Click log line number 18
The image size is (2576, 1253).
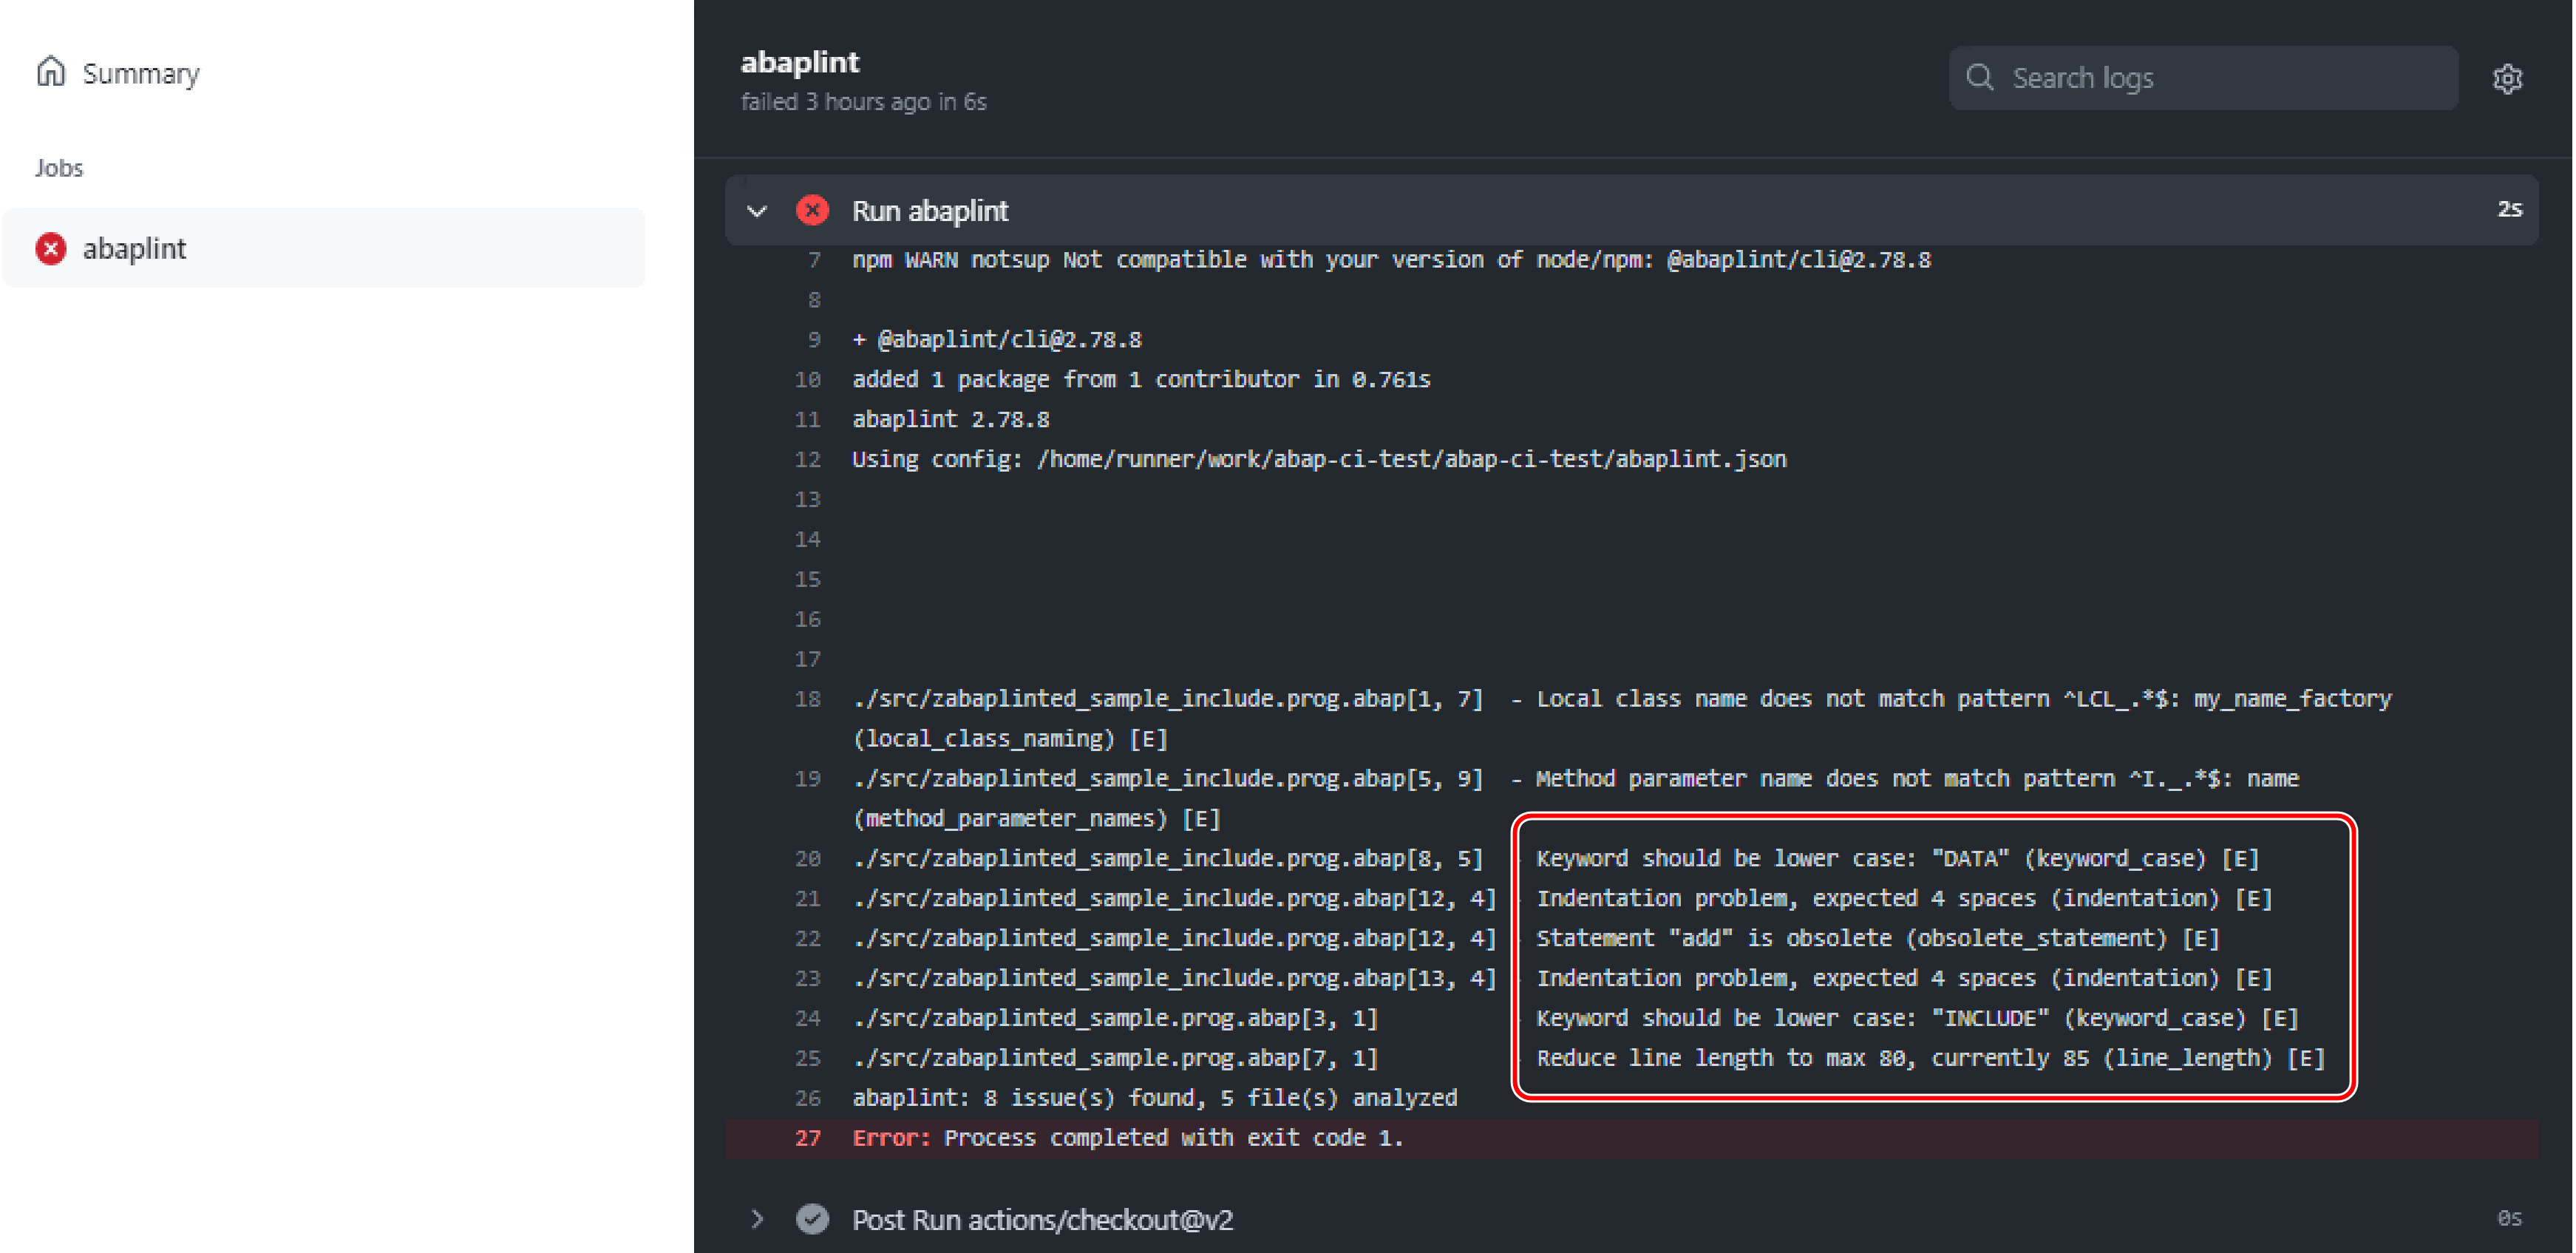pos(807,699)
